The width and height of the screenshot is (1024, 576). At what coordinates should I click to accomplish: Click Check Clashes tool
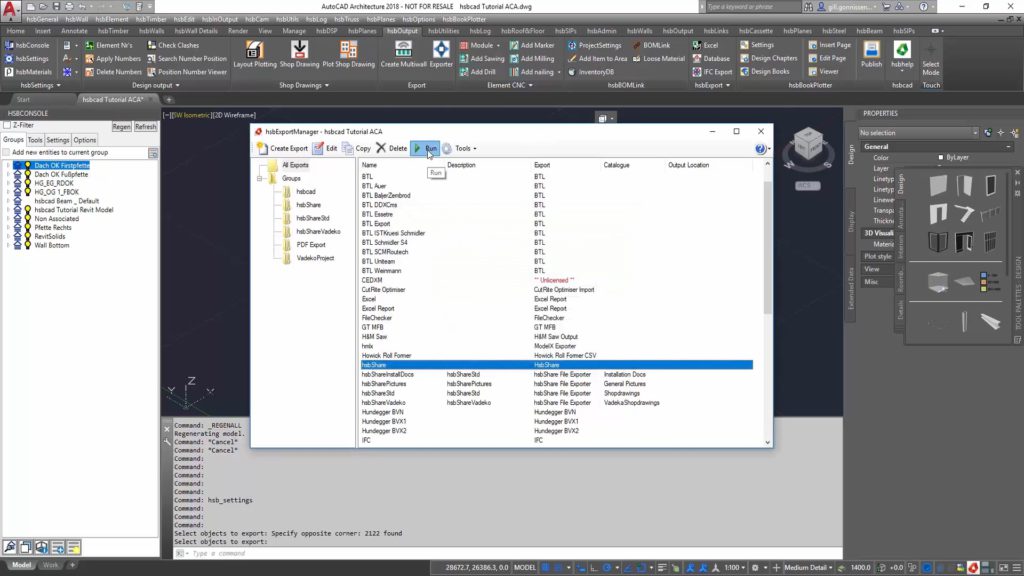[x=173, y=45]
